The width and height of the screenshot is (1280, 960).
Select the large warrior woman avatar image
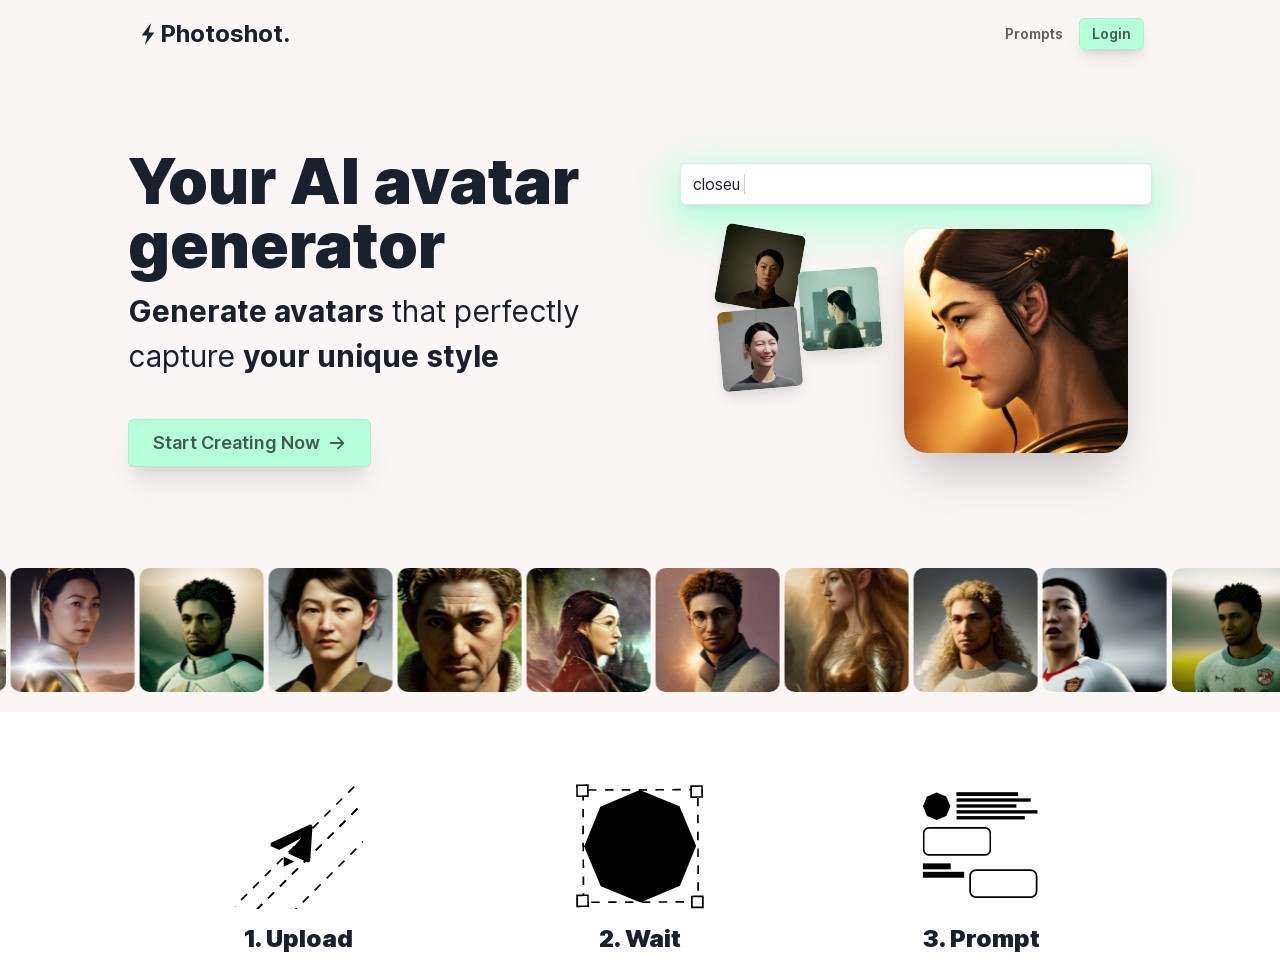(1016, 341)
